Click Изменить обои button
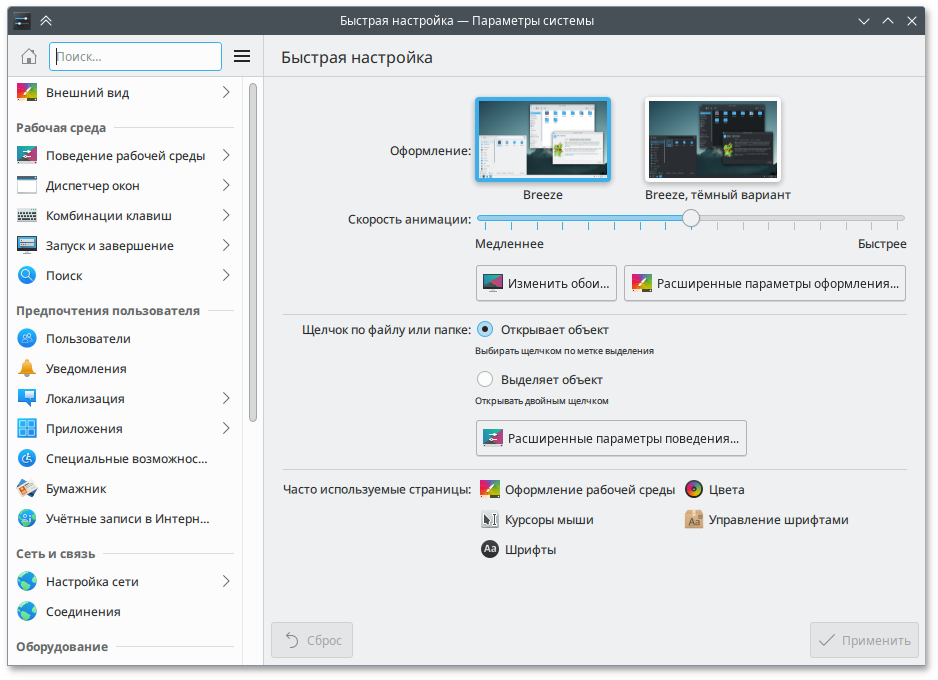Image resolution: width=938 pixels, height=680 pixels. tap(546, 283)
